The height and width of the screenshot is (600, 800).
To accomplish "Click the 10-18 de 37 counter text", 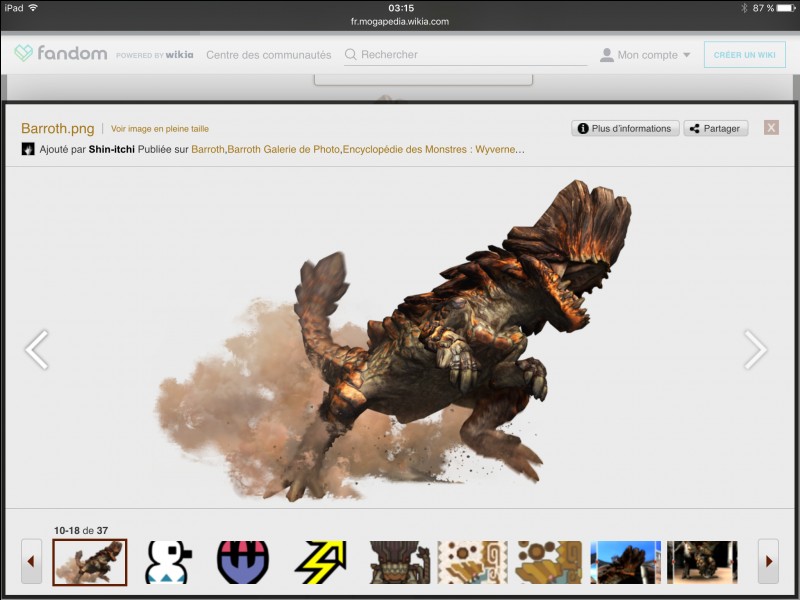I will pos(81,530).
